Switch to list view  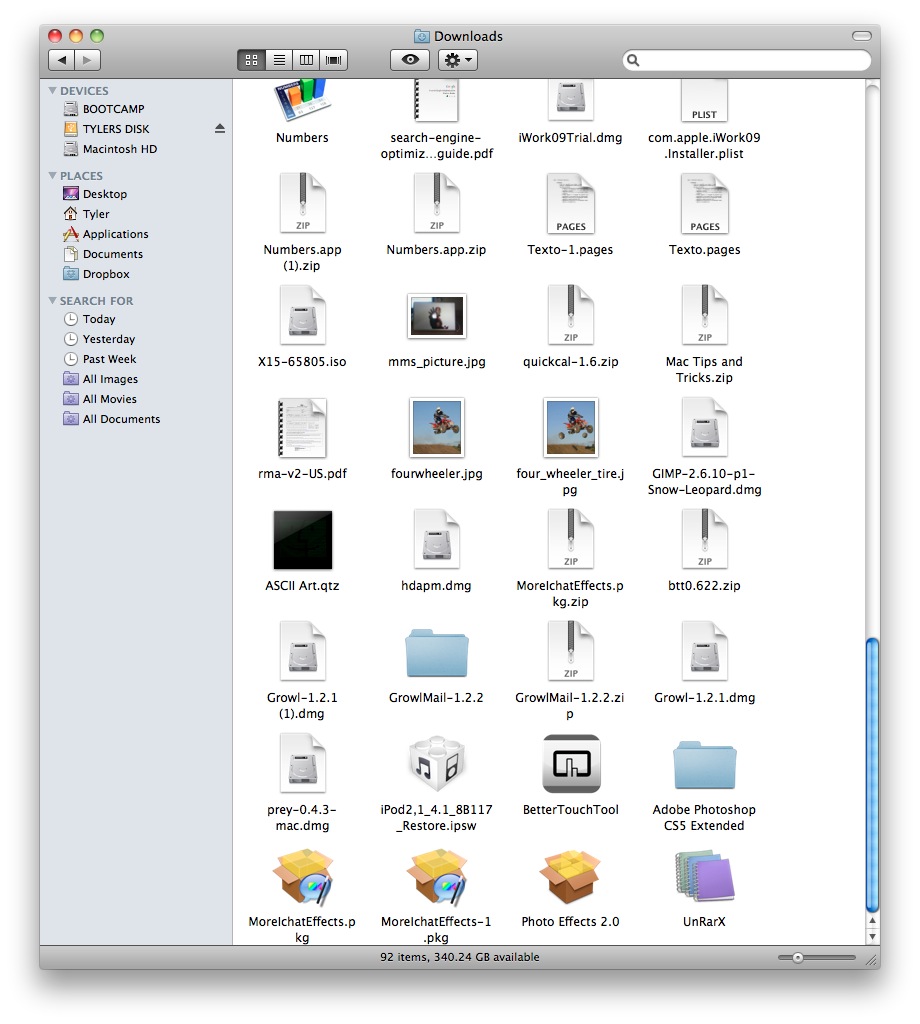(279, 60)
